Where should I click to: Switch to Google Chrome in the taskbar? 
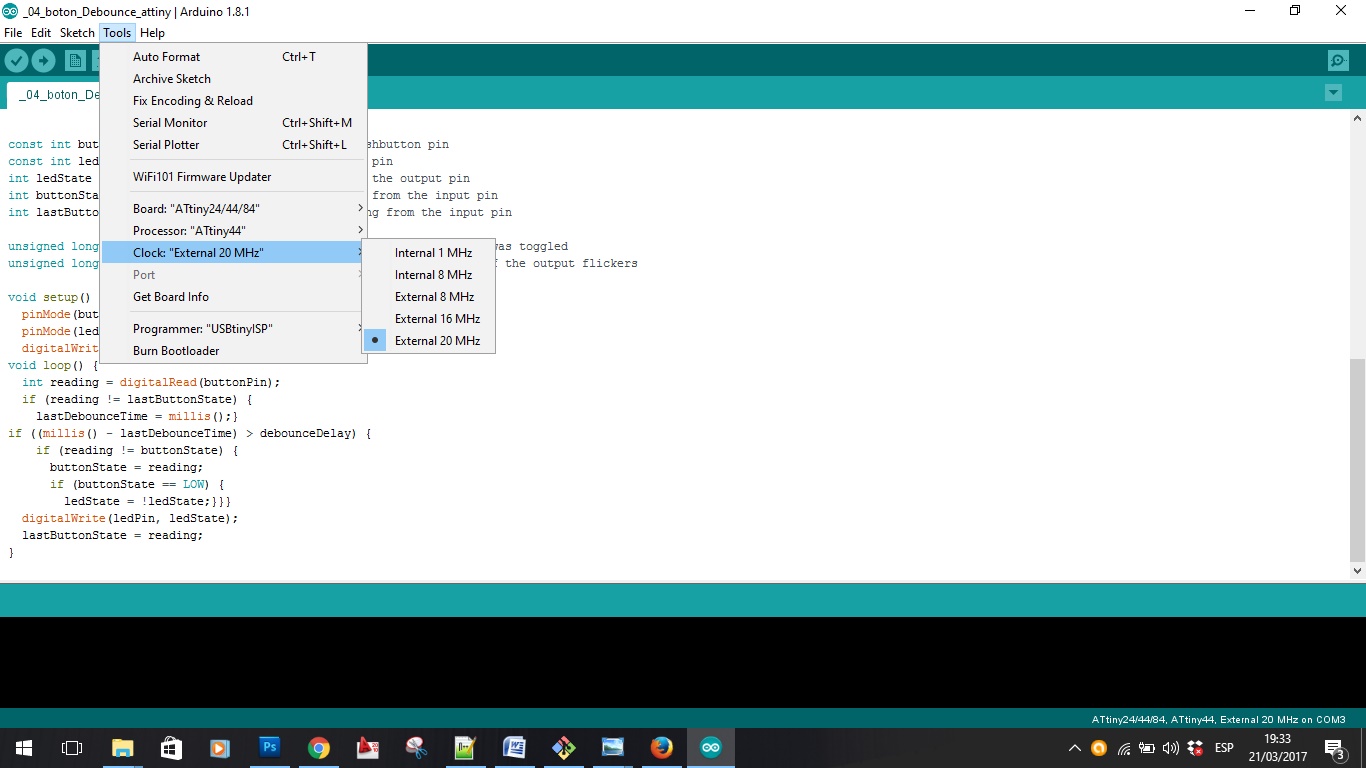[318, 748]
